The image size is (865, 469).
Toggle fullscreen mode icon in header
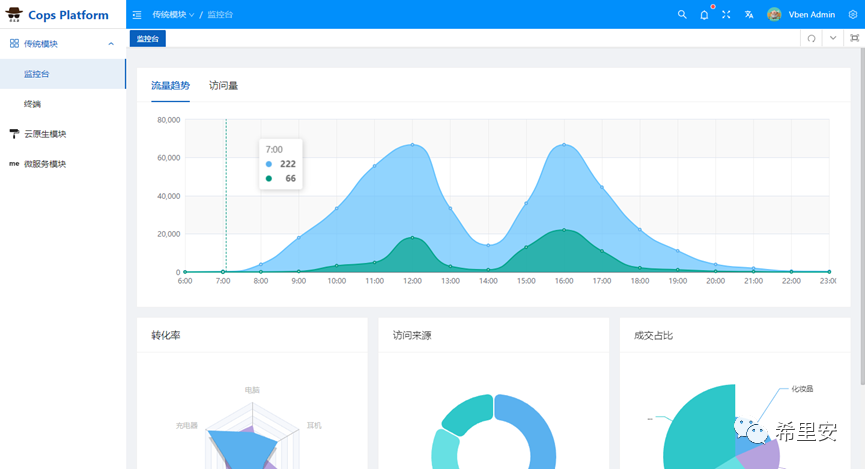[x=726, y=15]
